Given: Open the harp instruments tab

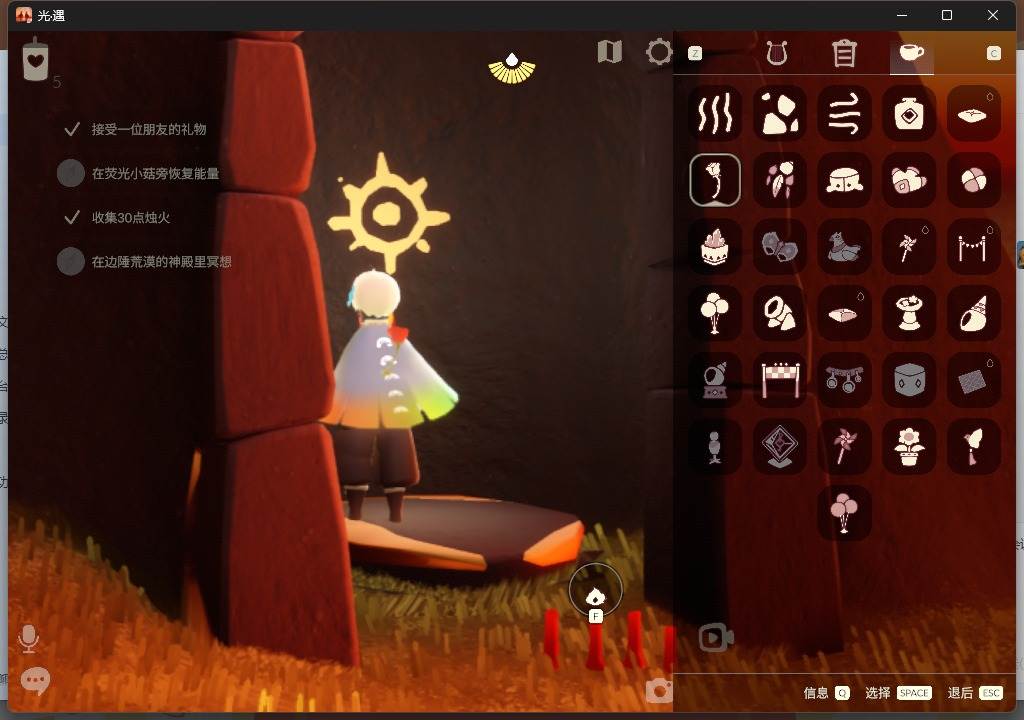Looking at the screenshot, I should point(776,53).
